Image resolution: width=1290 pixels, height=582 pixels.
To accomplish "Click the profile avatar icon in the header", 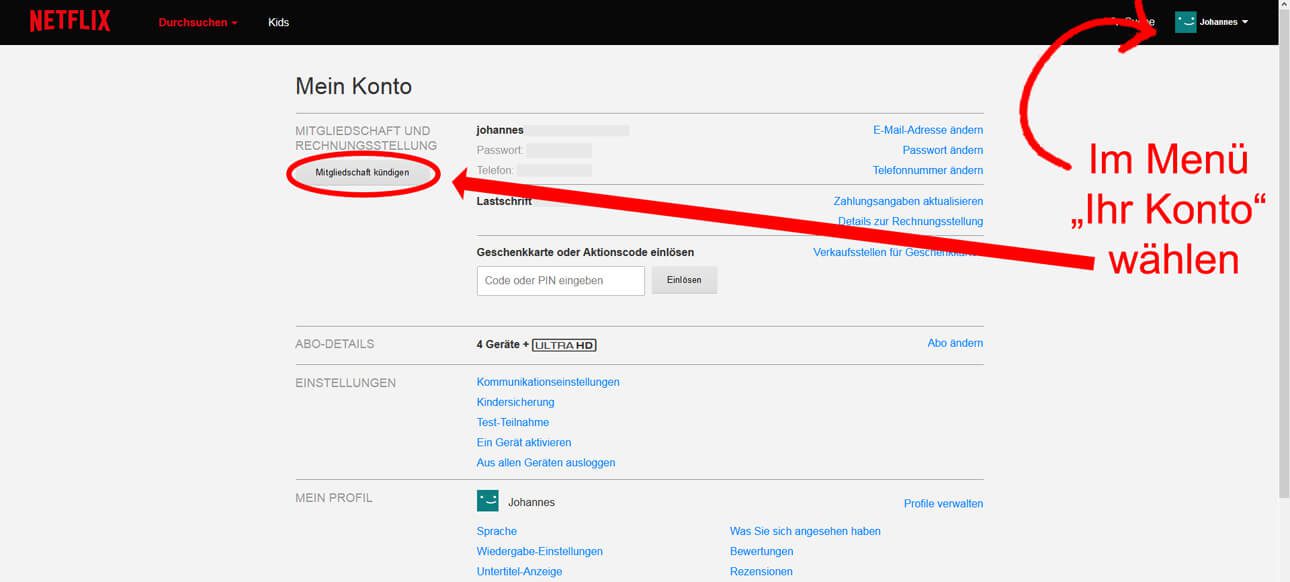I will pyautogui.click(x=1186, y=22).
